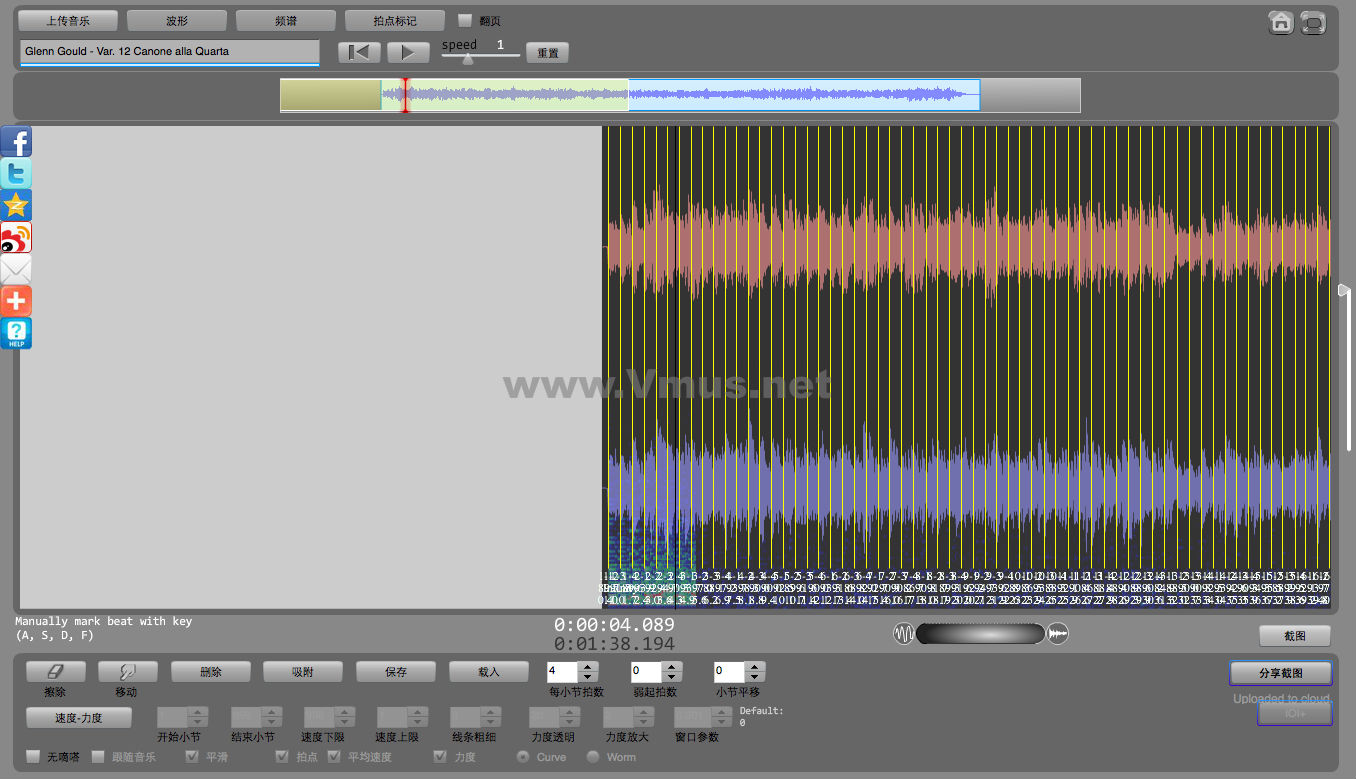Viewport: 1356px width, 779px height.
Task: Click the speed slider handle
Action: pyautogui.click(x=467, y=59)
